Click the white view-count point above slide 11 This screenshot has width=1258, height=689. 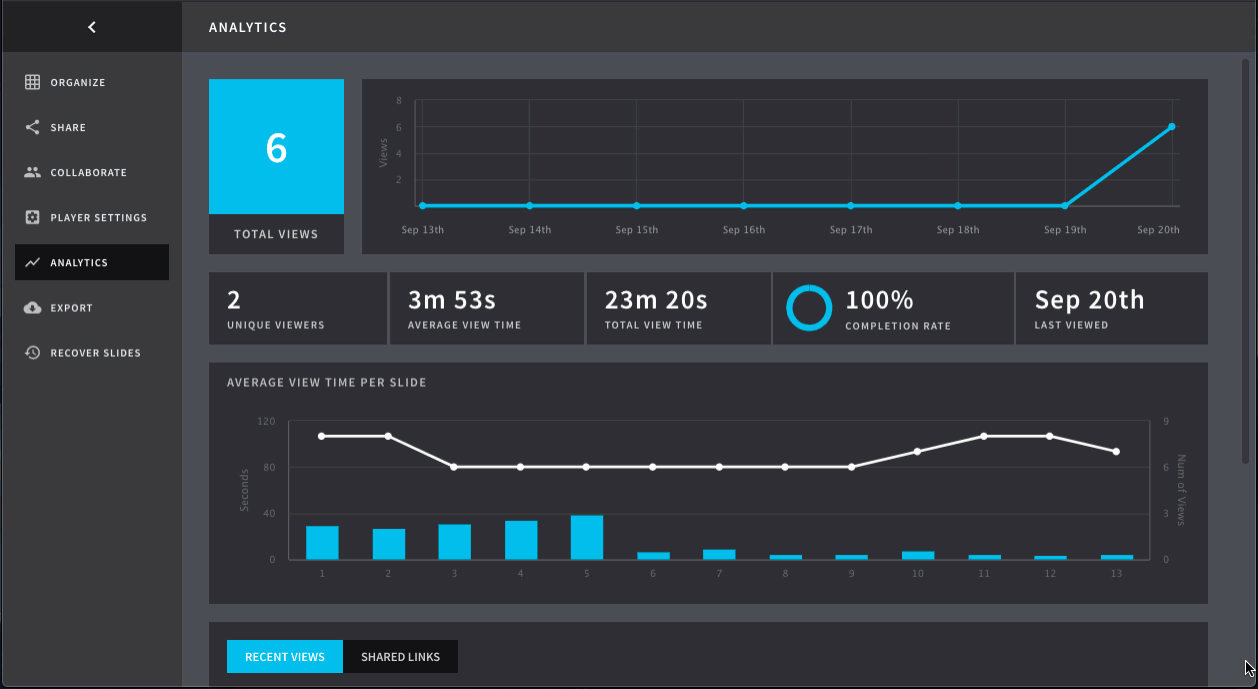click(x=984, y=436)
